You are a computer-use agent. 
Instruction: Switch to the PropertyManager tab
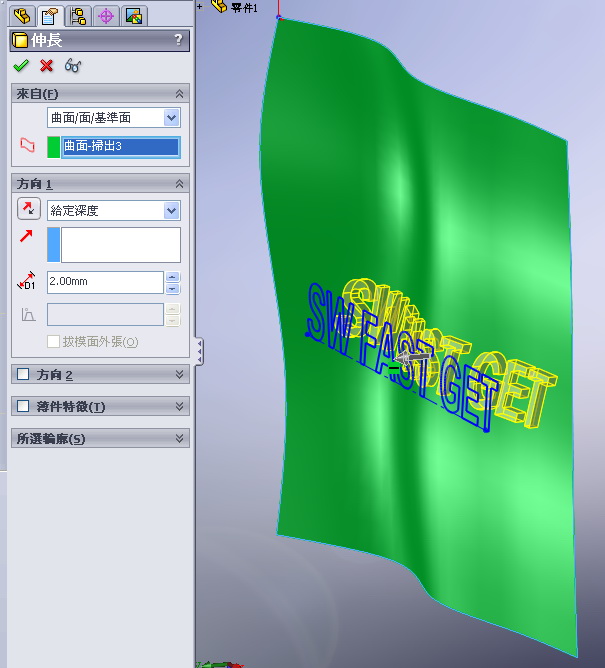coord(50,16)
